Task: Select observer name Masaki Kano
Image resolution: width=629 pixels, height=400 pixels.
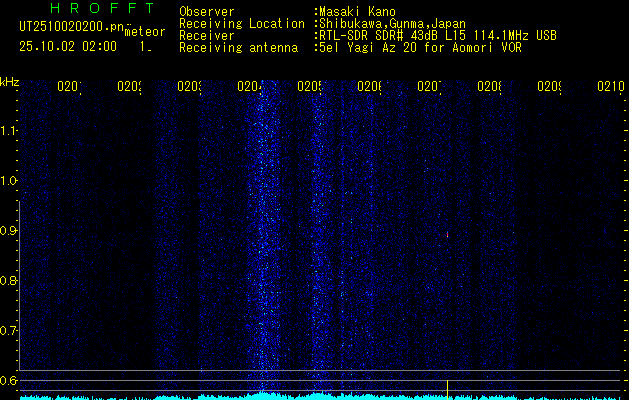Action: point(357,12)
